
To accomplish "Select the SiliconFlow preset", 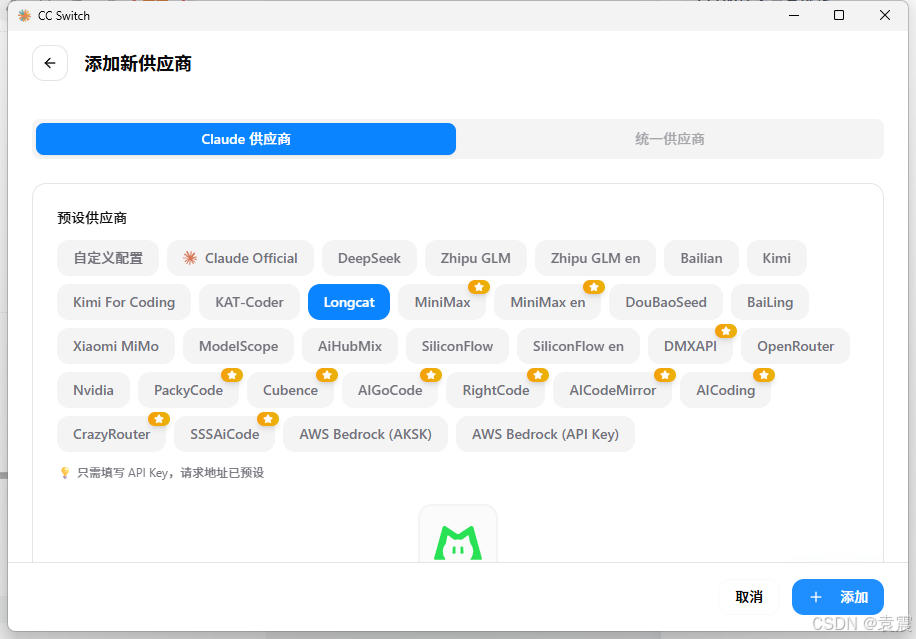I will 457,346.
